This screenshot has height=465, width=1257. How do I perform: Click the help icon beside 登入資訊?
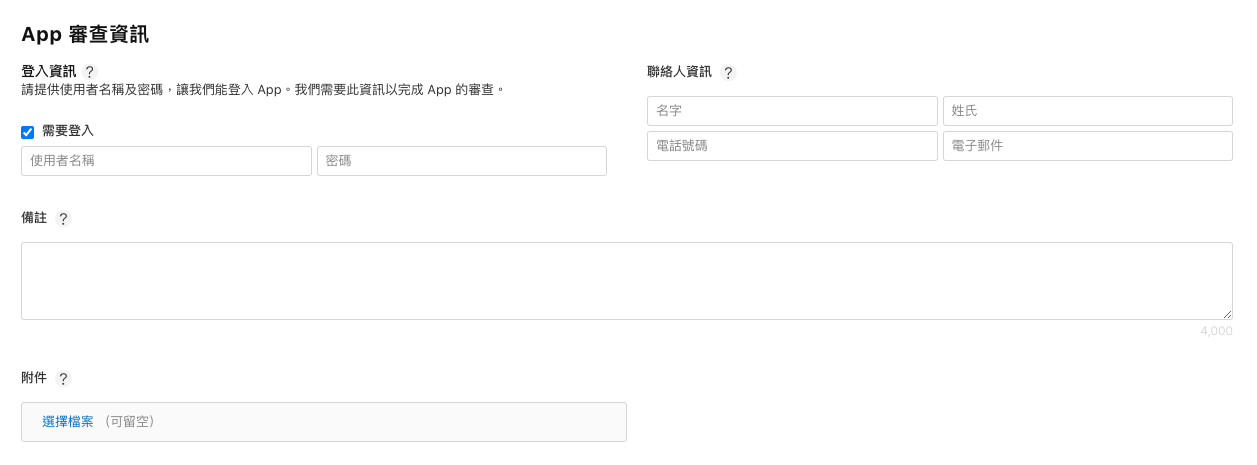pyautogui.click(x=90, y=72)
